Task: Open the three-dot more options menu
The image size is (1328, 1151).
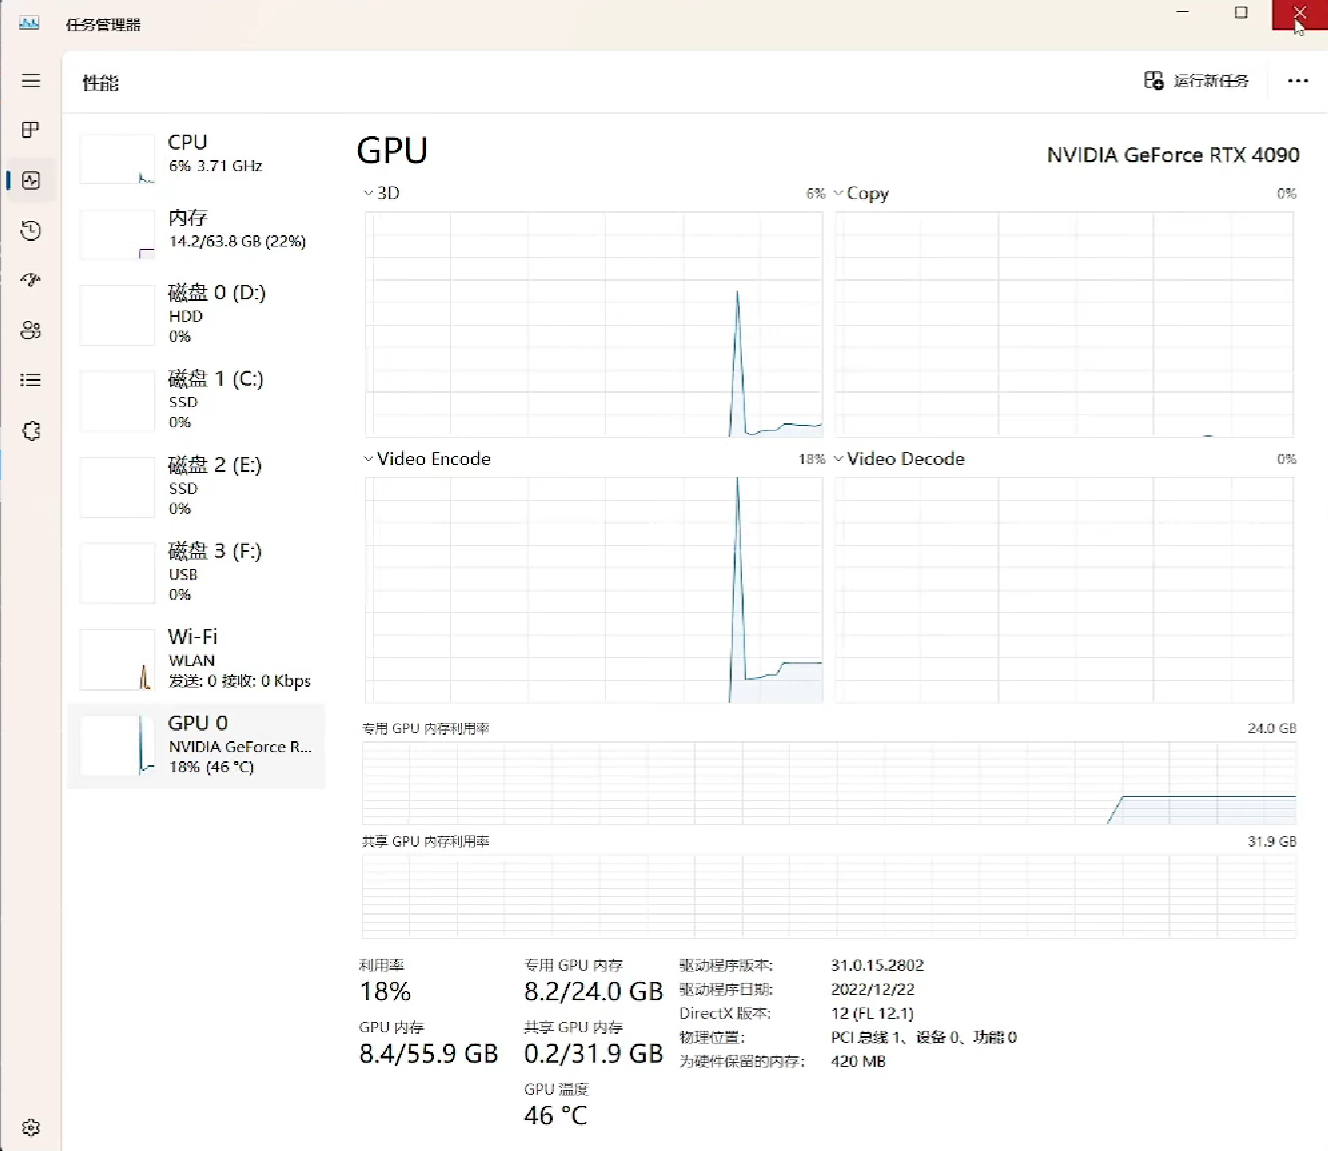Action: click(1297, 81)
